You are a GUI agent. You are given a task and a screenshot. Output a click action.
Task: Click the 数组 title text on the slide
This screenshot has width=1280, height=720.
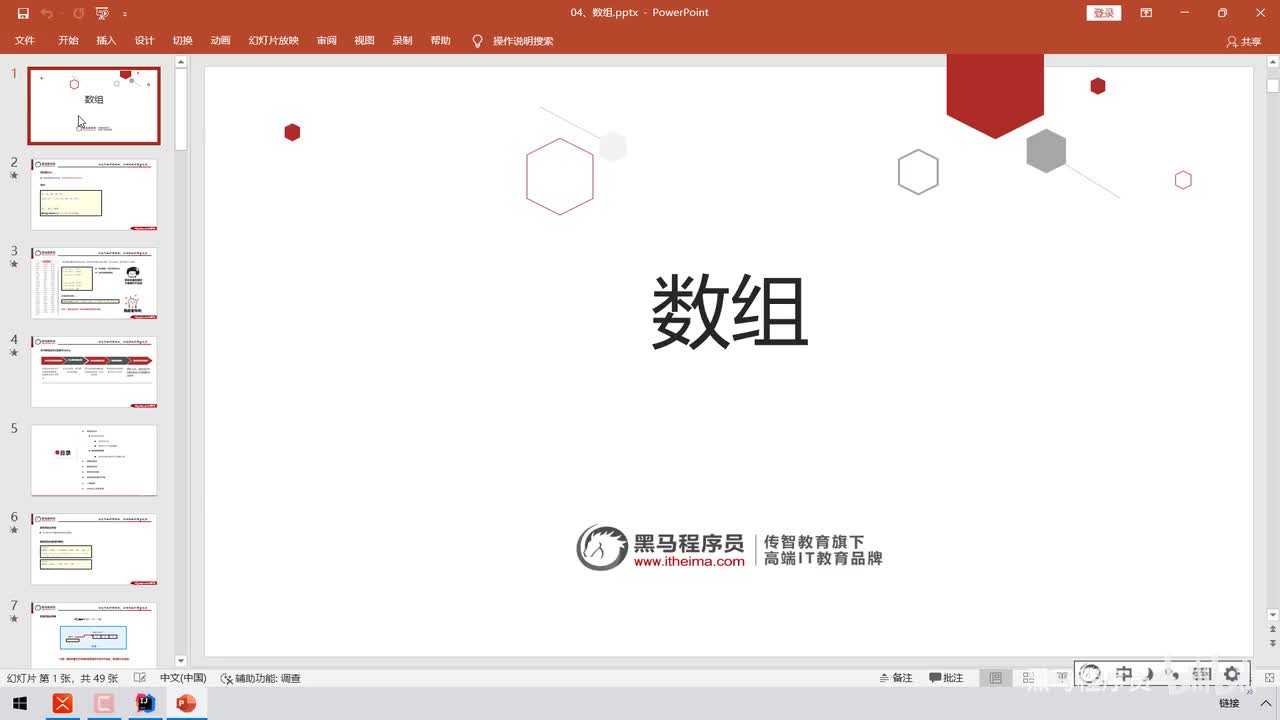[729, 312]
